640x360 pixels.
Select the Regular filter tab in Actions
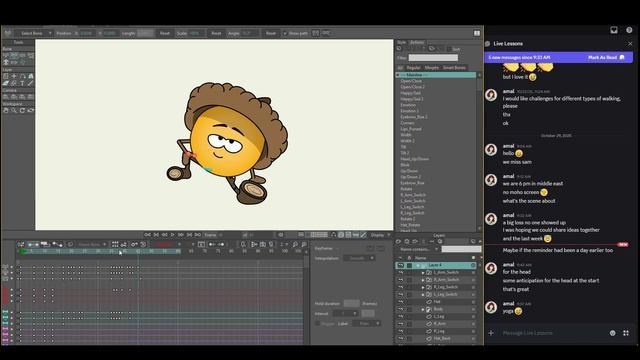coord(413,68)
